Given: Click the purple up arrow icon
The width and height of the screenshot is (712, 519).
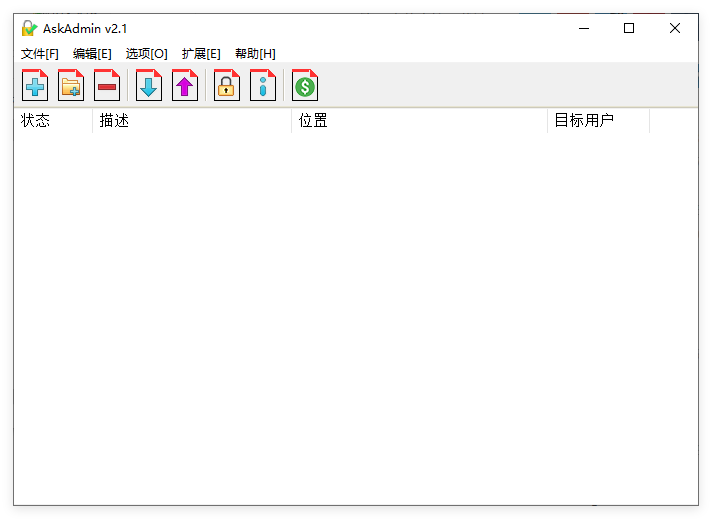Looking at the screenshot, I should pos(185,85).
